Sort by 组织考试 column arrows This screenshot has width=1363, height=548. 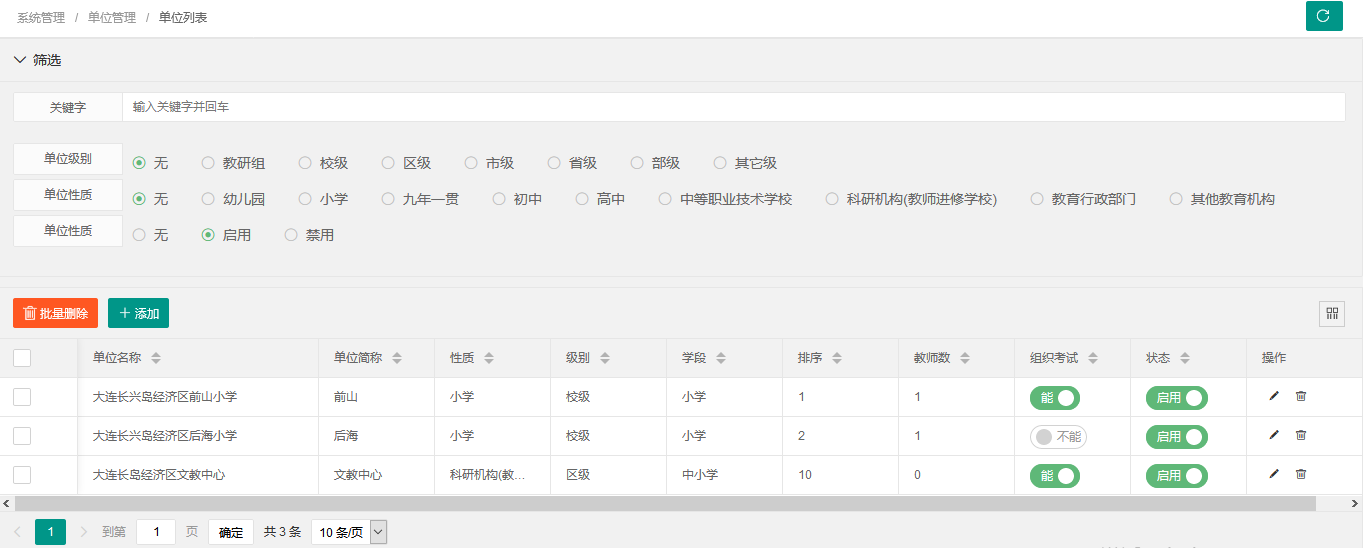coord(1093,358)
